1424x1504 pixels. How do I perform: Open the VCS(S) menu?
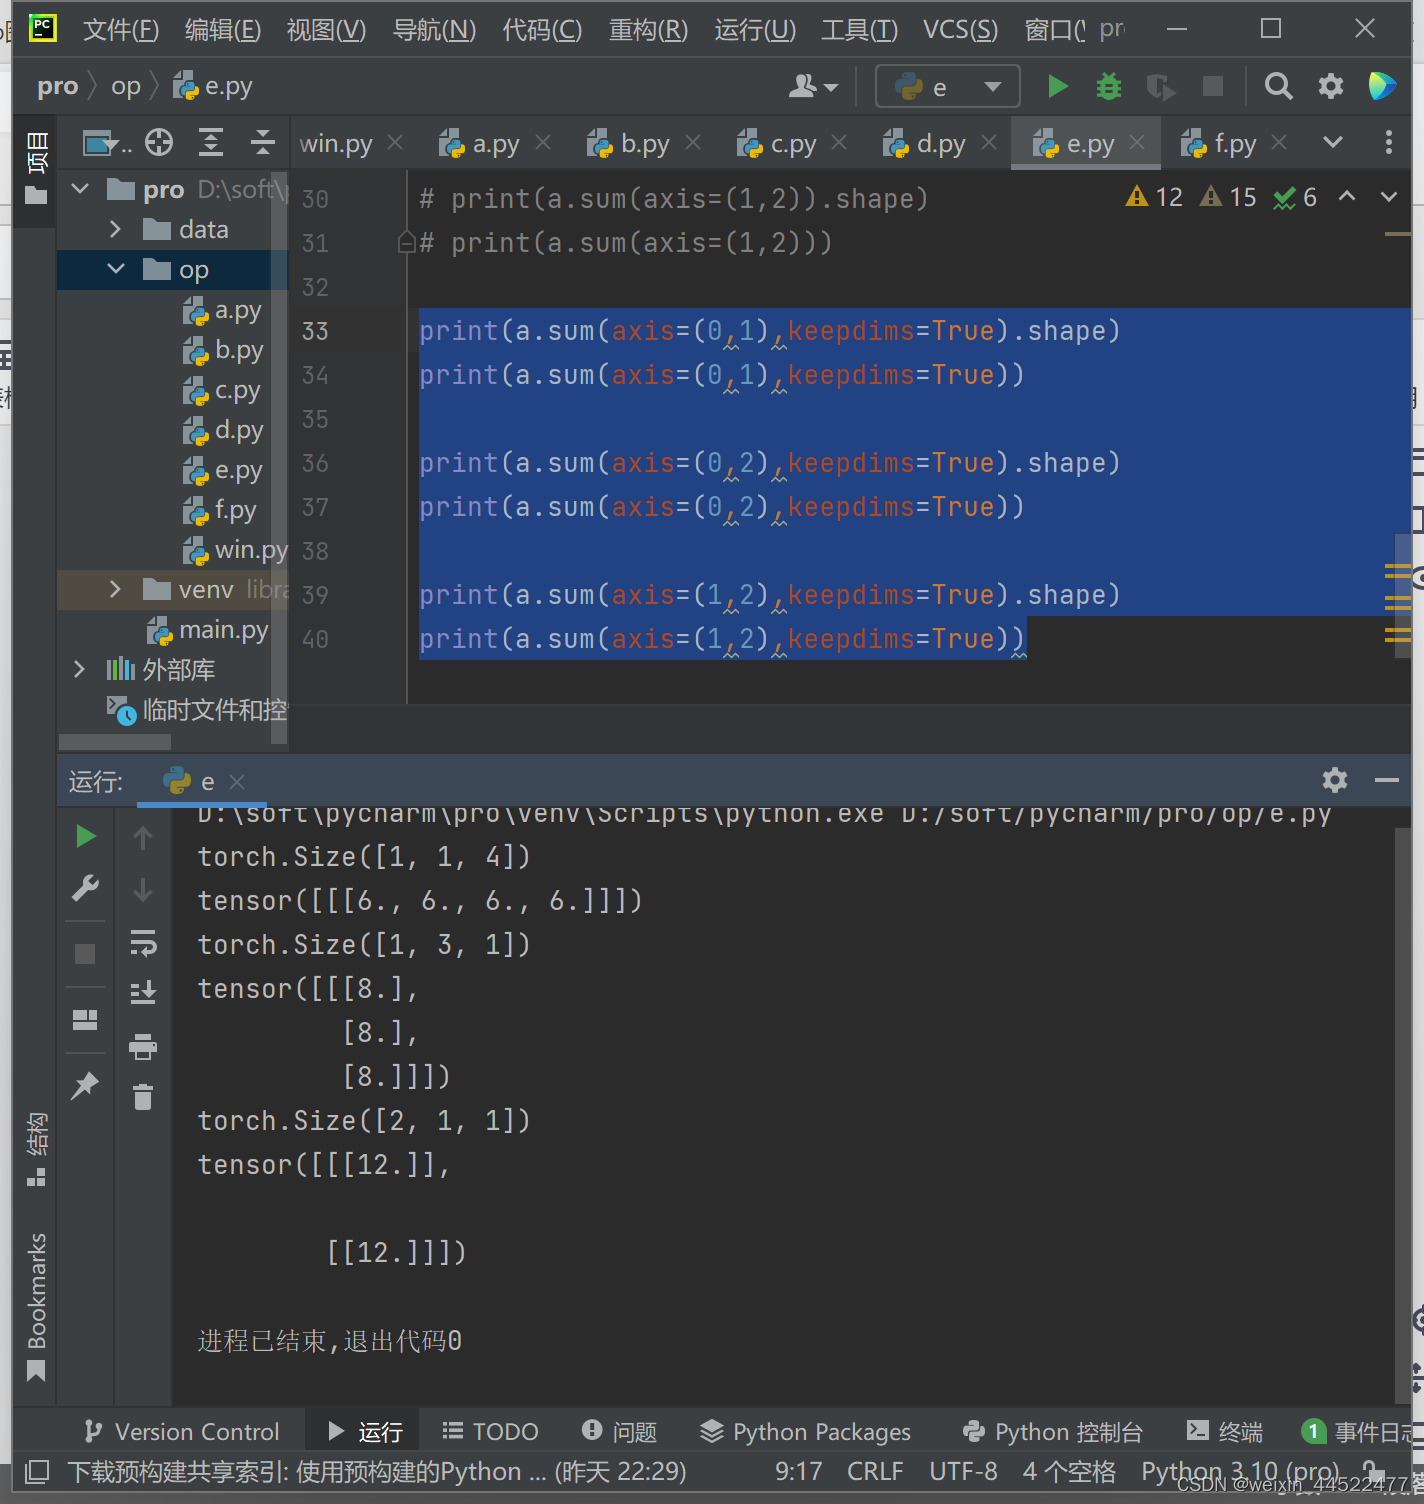click(960, 30)
